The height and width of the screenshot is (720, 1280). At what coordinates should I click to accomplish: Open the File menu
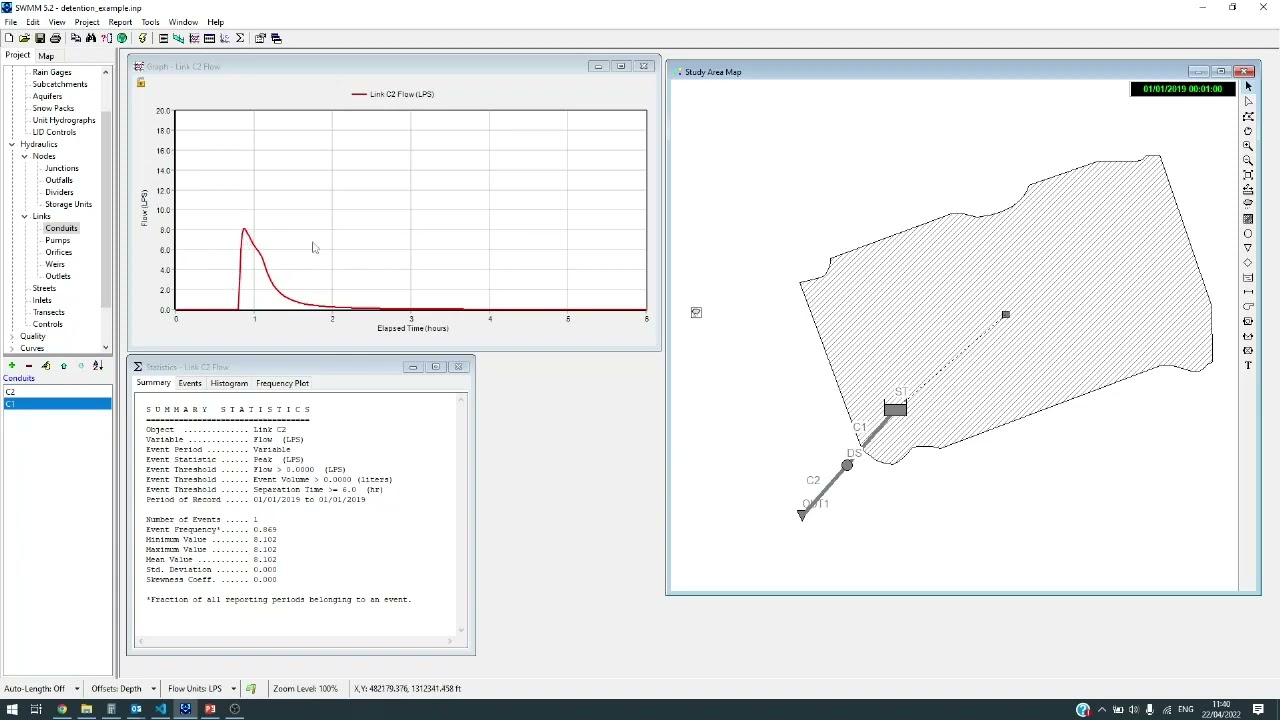coord(10,22)
